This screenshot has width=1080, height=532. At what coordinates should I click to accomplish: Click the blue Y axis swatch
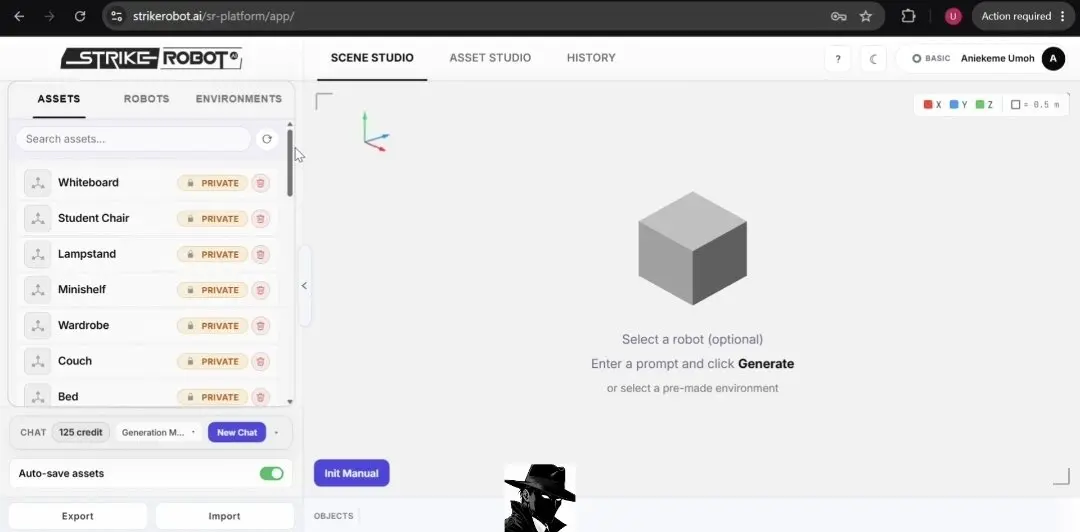coord(954,105)
